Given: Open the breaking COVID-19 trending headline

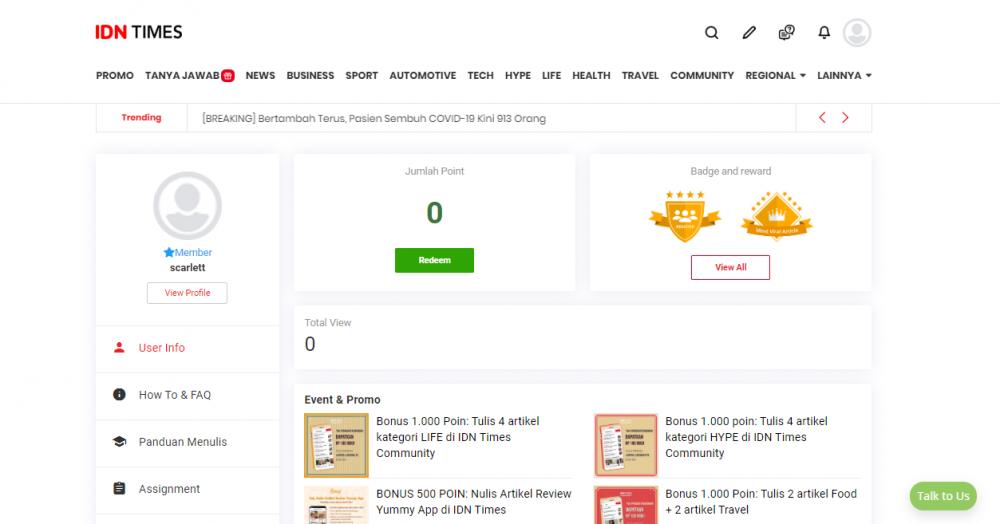Looking at the screenshot, I should click(374, 119).
